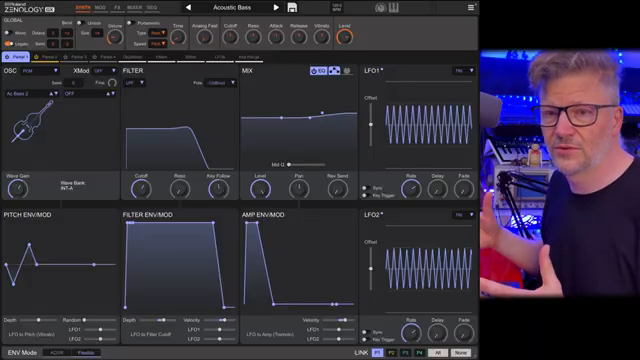The image size is (640, 360).
Task: Open the filter type LPF dropdown
Action: point(134,83)
